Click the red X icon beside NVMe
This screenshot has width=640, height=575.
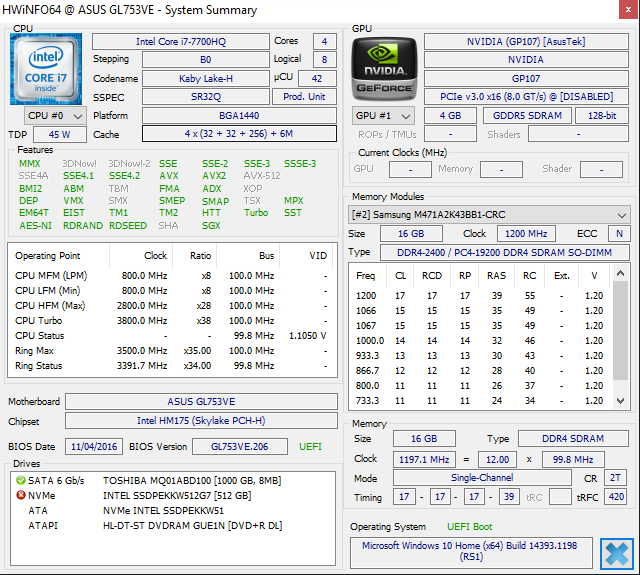(x=20, y=495)
